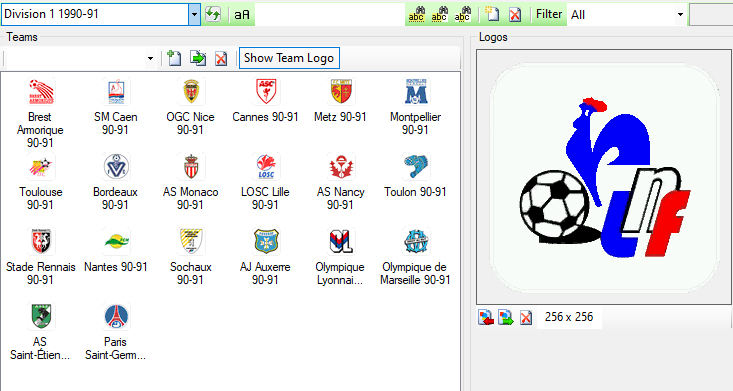Viewport: 733px width, 391px height.
Task: Select the Sochaux 90-91 team icon
Action: (x=191, y=241)
